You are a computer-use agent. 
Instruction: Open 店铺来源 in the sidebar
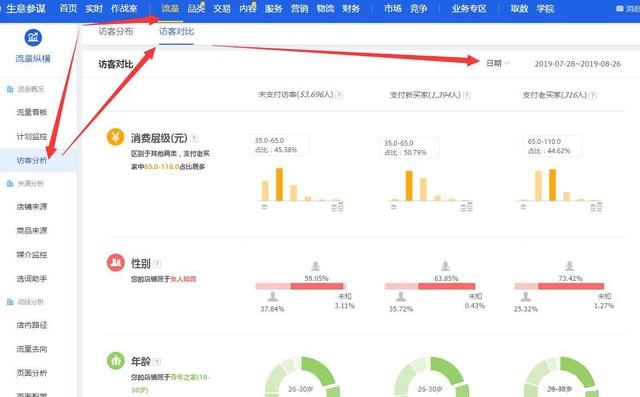pos(32,207)
